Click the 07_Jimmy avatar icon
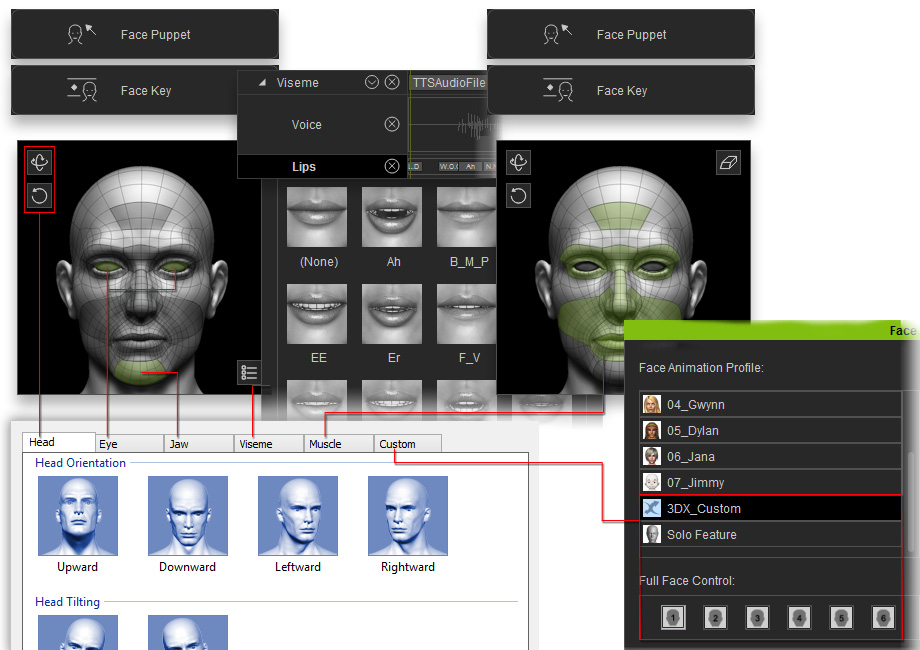Viewport: 920px width, 650px height. [x=652, y=482]
